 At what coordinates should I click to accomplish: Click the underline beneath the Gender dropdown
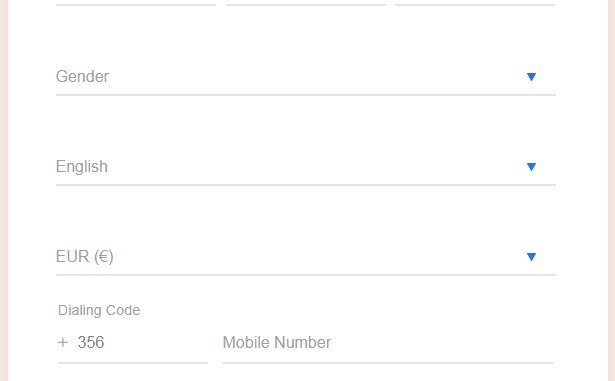tap(306, 95)
